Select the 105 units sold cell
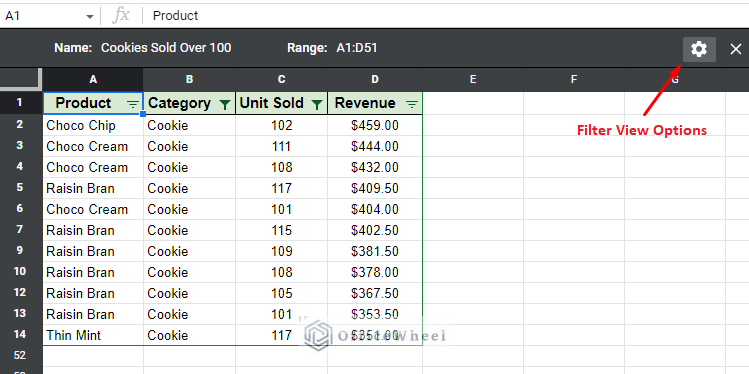This screenshot has height=374, width=749. (x=281, y=293)
